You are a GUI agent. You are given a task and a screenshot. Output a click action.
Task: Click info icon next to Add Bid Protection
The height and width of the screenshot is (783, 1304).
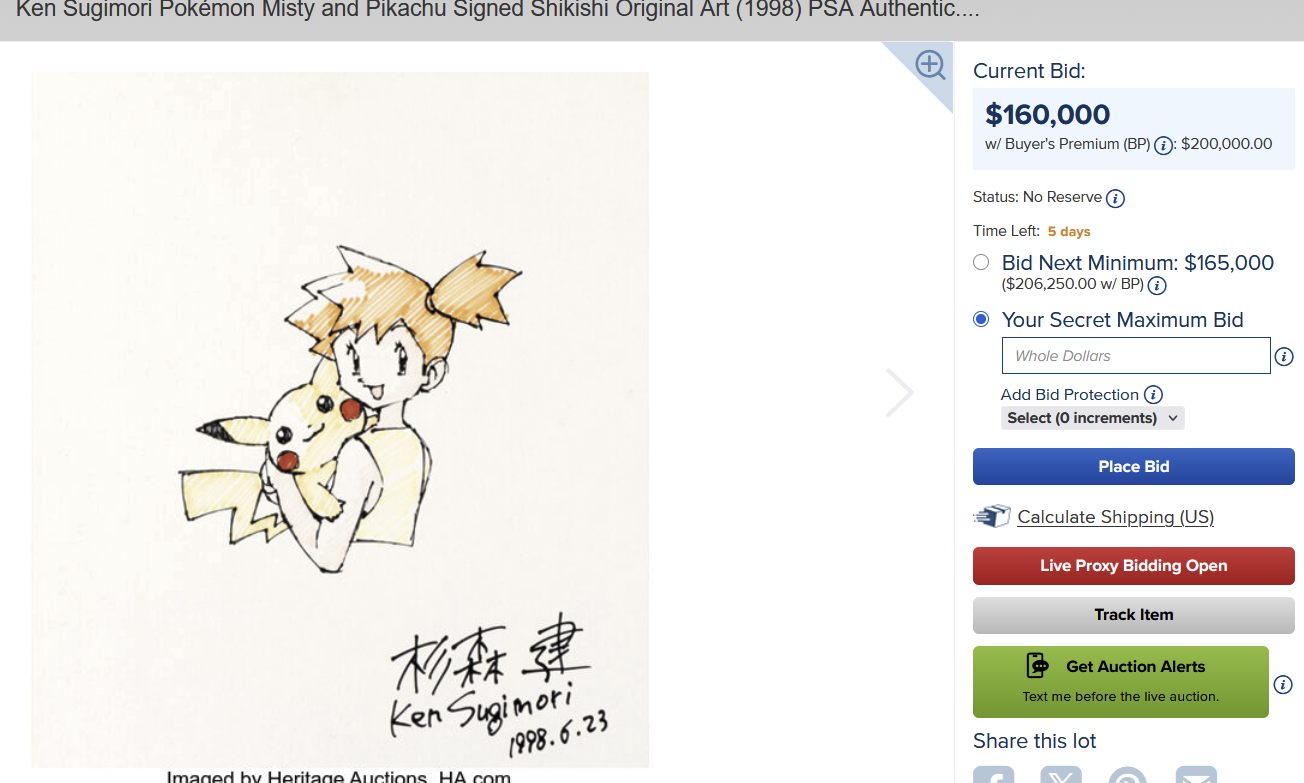(x=1153, y=395)
